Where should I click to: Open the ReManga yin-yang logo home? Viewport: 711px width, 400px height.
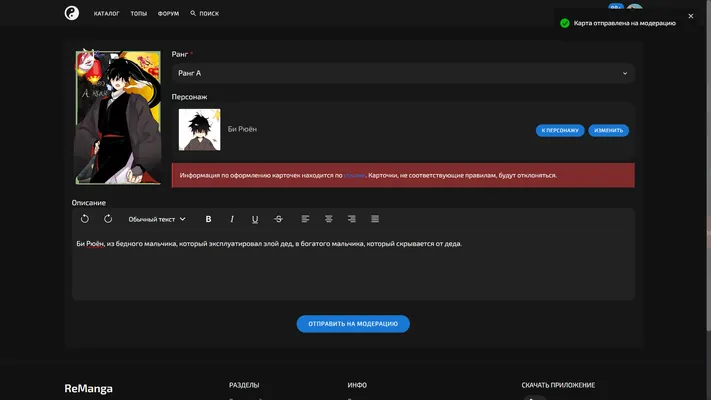point(72,13)
